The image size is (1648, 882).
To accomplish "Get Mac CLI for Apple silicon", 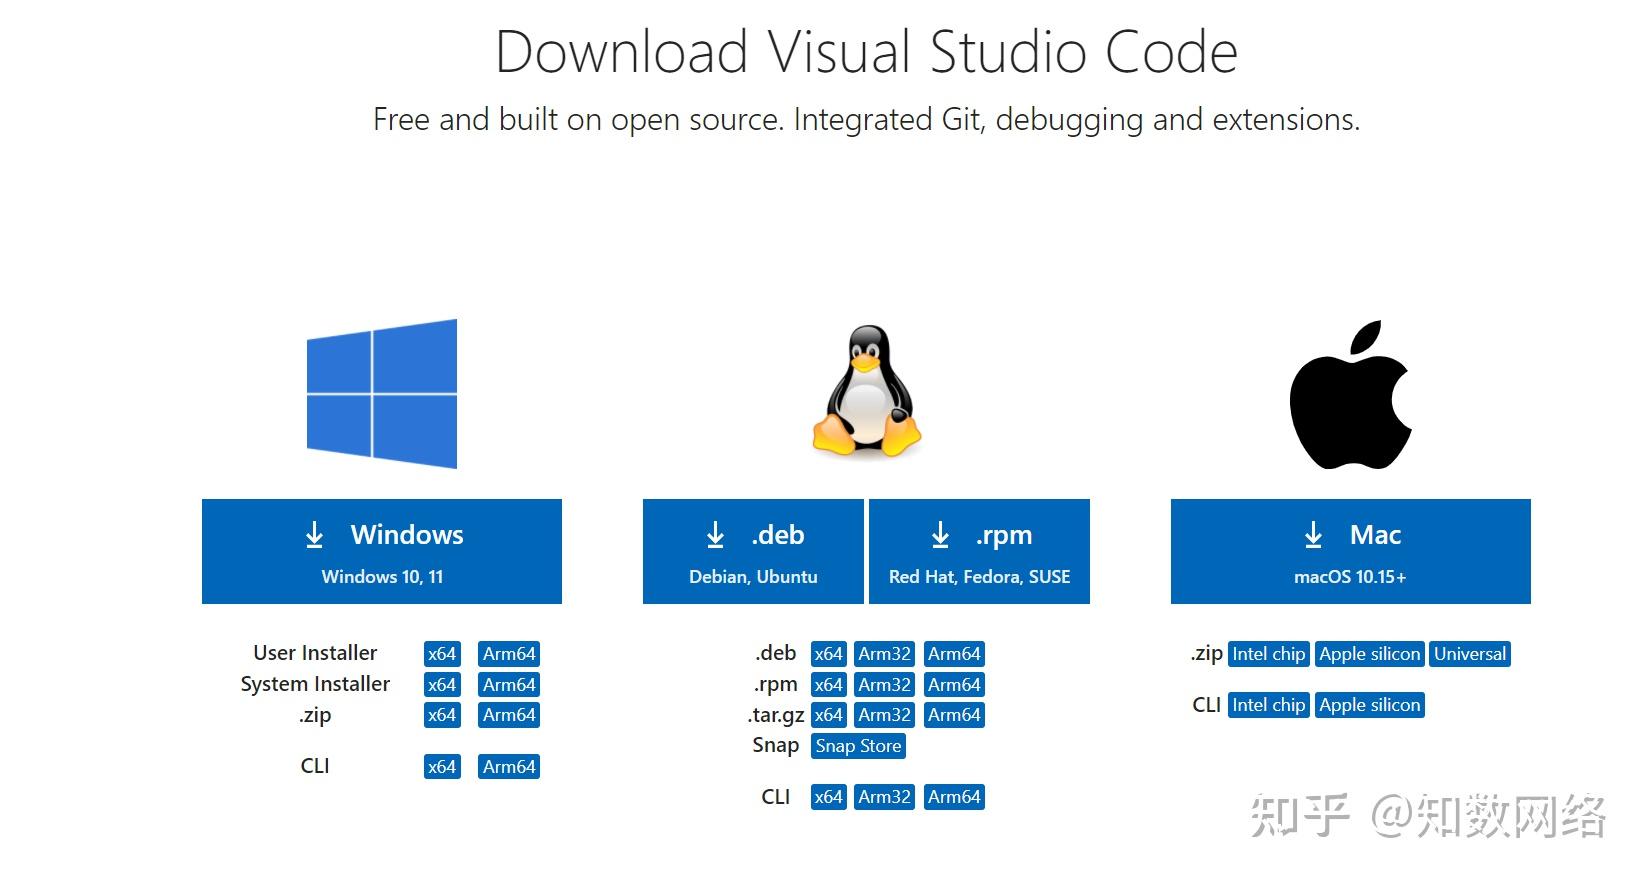I will 1370,705.
